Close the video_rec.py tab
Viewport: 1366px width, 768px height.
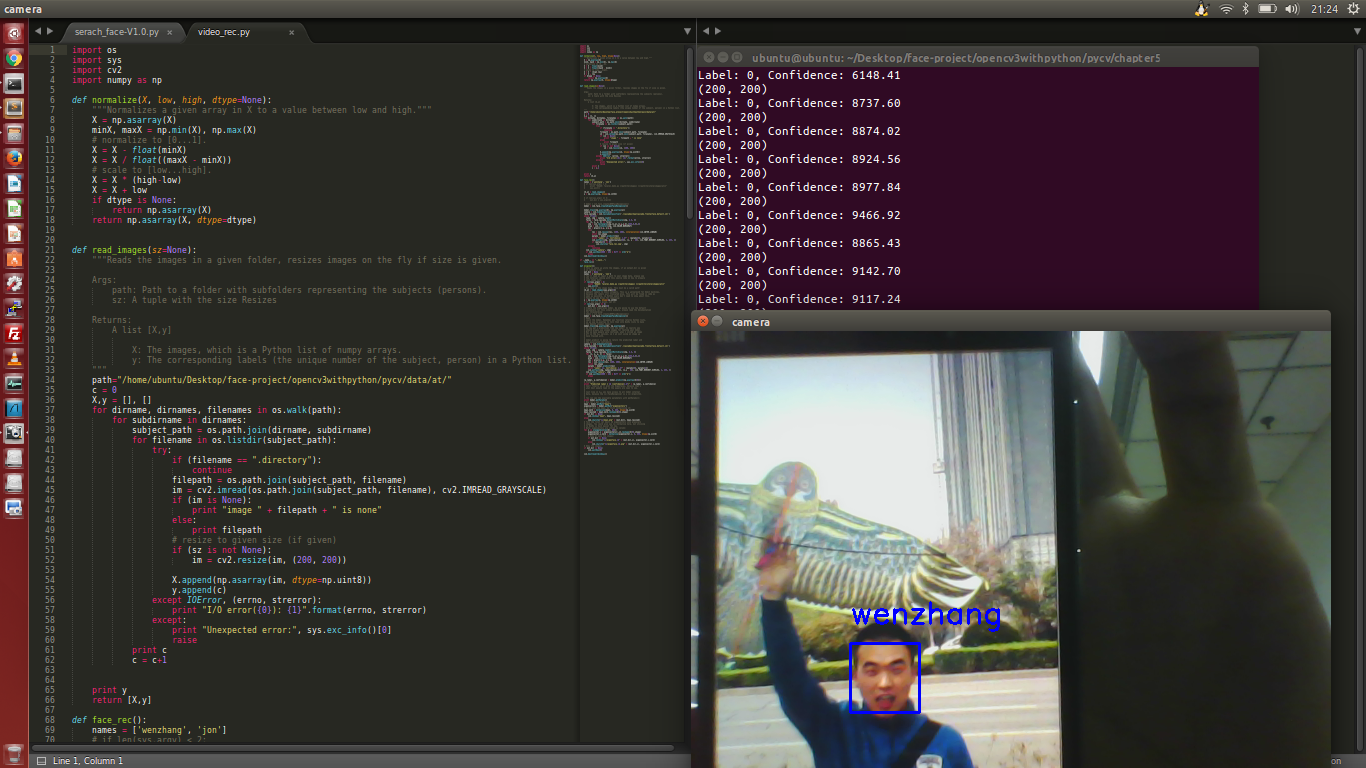pos(292,32)
